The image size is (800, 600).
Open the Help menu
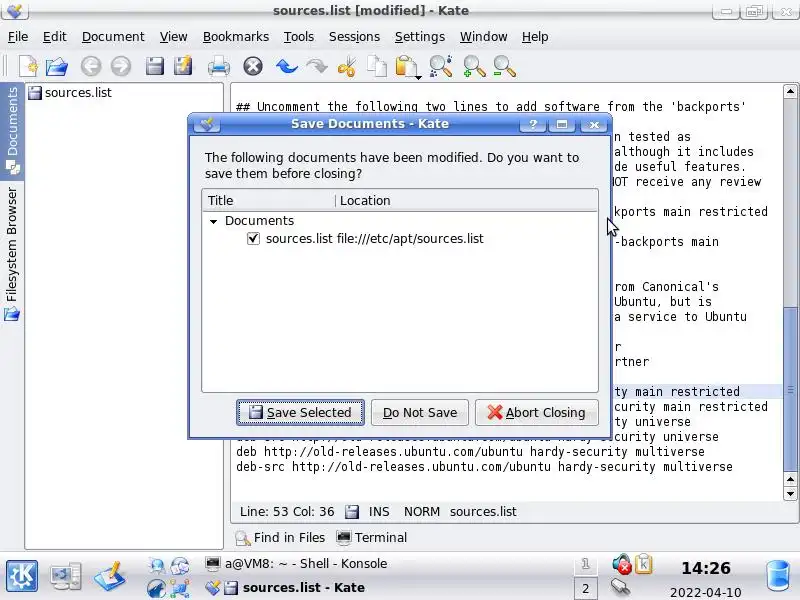coord(535,37)
